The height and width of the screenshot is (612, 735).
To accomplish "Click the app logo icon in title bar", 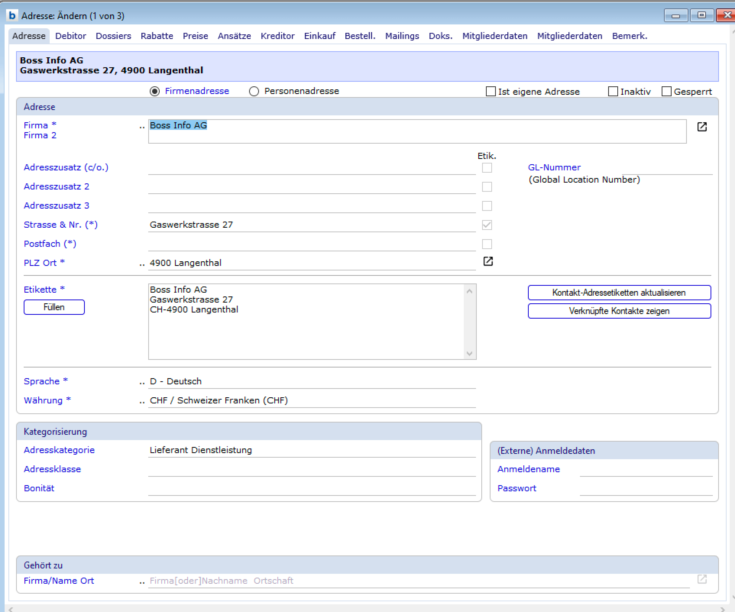I will [12, 15].
